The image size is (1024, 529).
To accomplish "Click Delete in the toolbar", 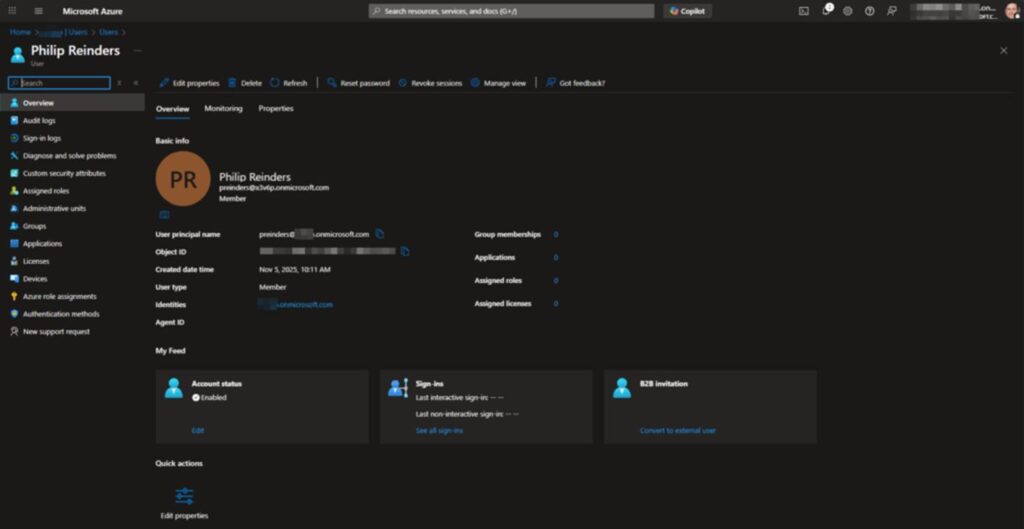I will (x=245, y=83).
